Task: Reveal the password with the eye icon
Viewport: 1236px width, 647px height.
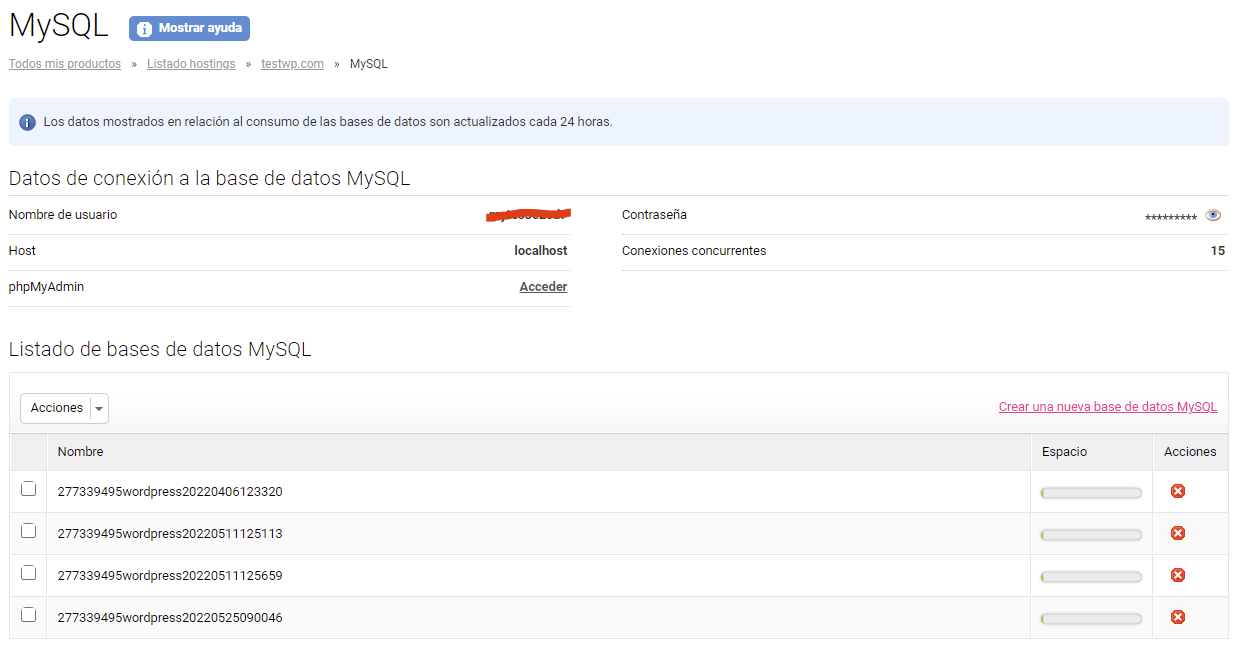Action: [1213, 215]
